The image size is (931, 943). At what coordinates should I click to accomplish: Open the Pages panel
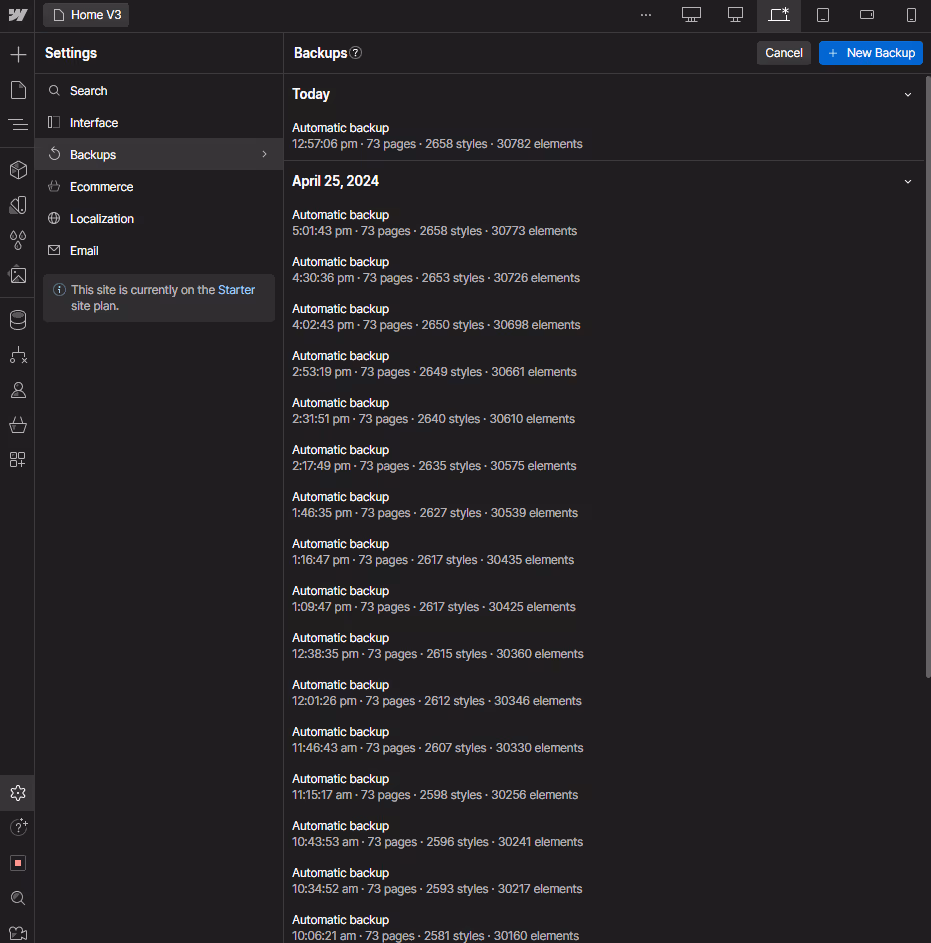tap(18, 89)
